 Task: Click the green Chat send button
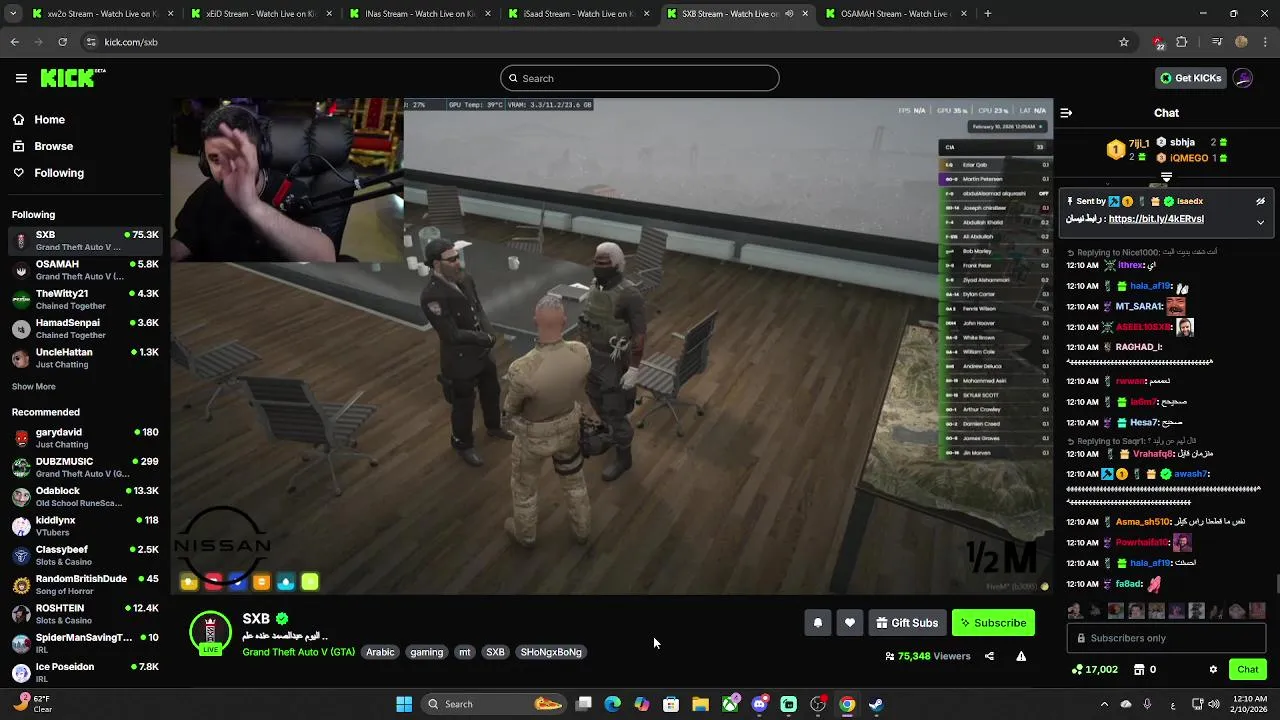pyautogui.click(x=1248, y=669)
